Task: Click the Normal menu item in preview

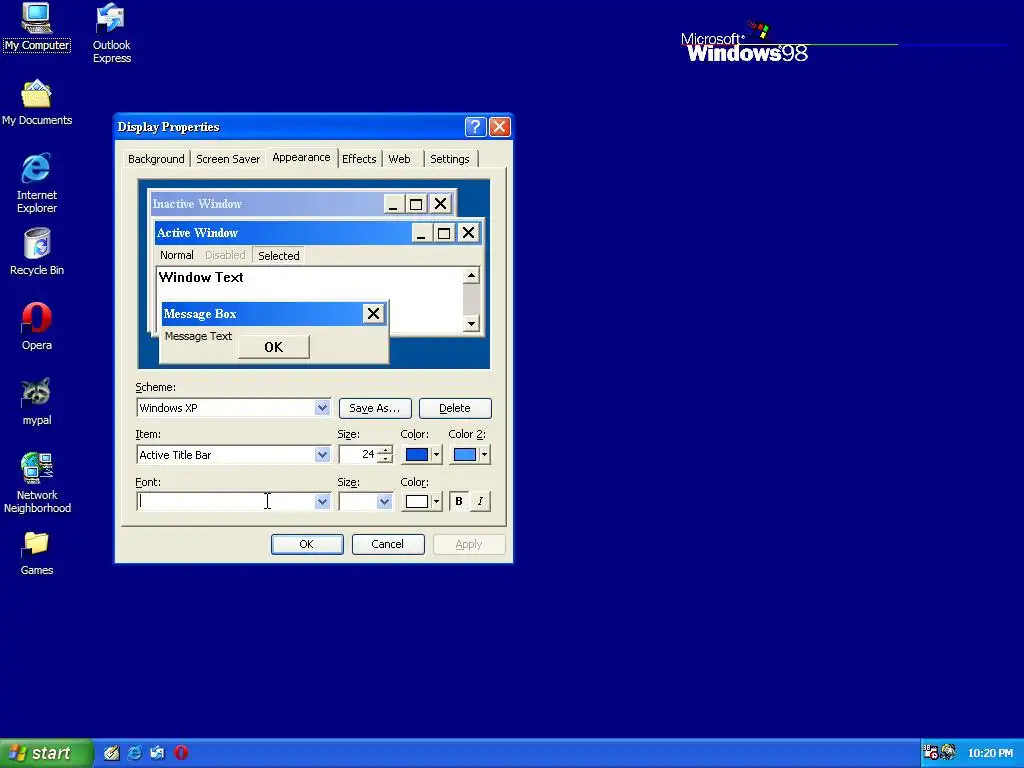Action: click(x=177, y=255)
